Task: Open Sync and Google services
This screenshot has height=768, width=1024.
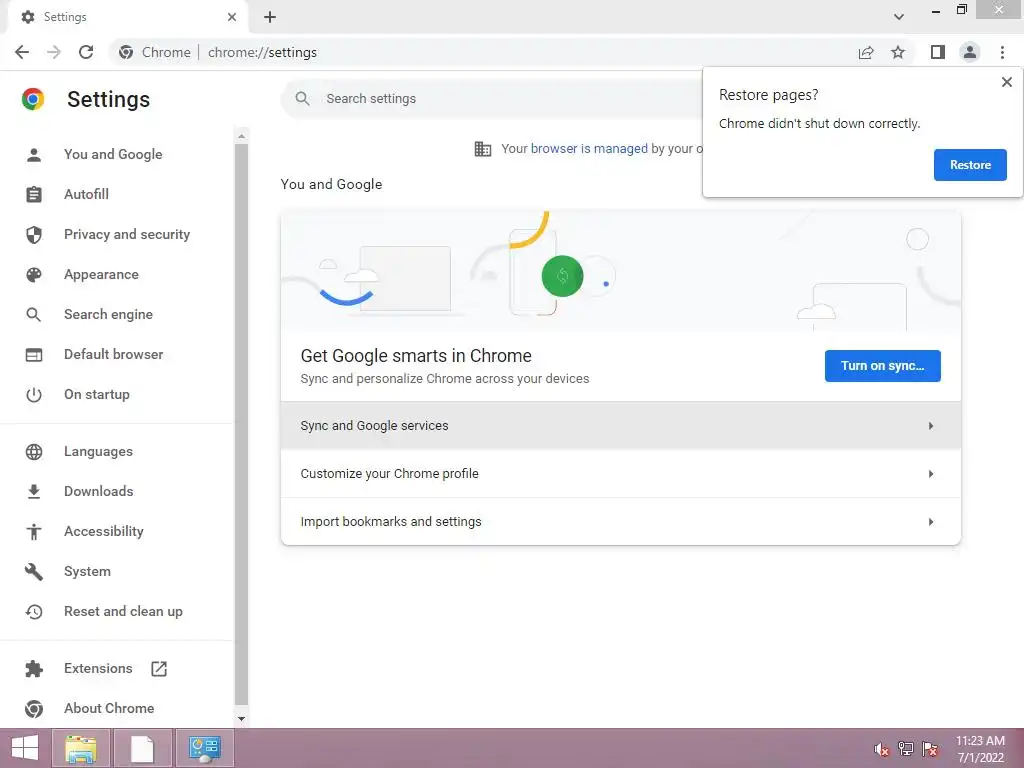Action: [x=620, y=426]
